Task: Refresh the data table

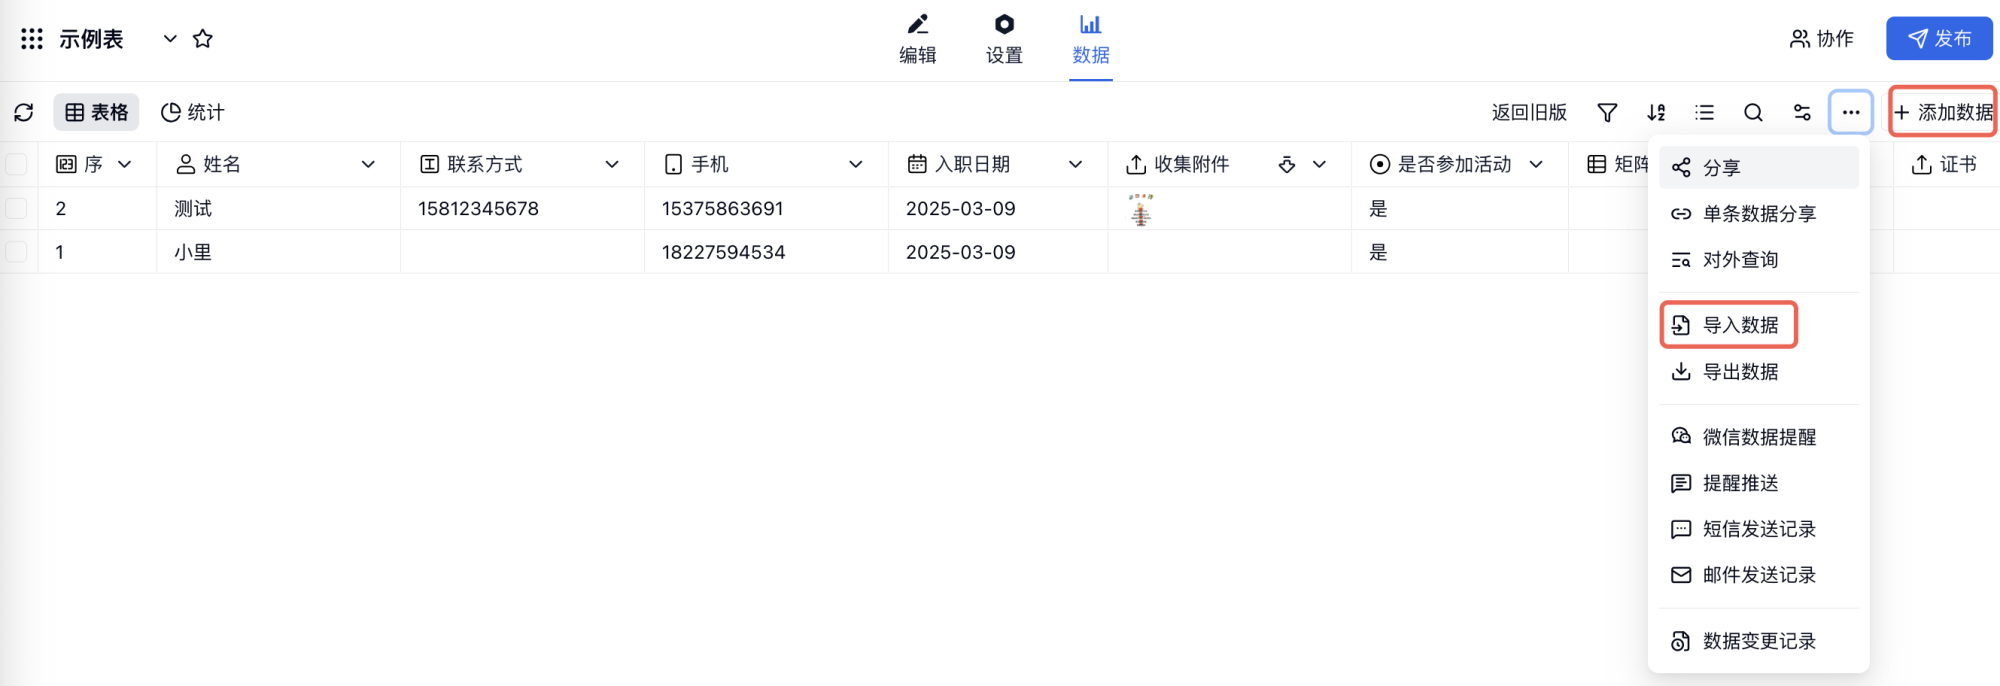Action: pos(24,112)
